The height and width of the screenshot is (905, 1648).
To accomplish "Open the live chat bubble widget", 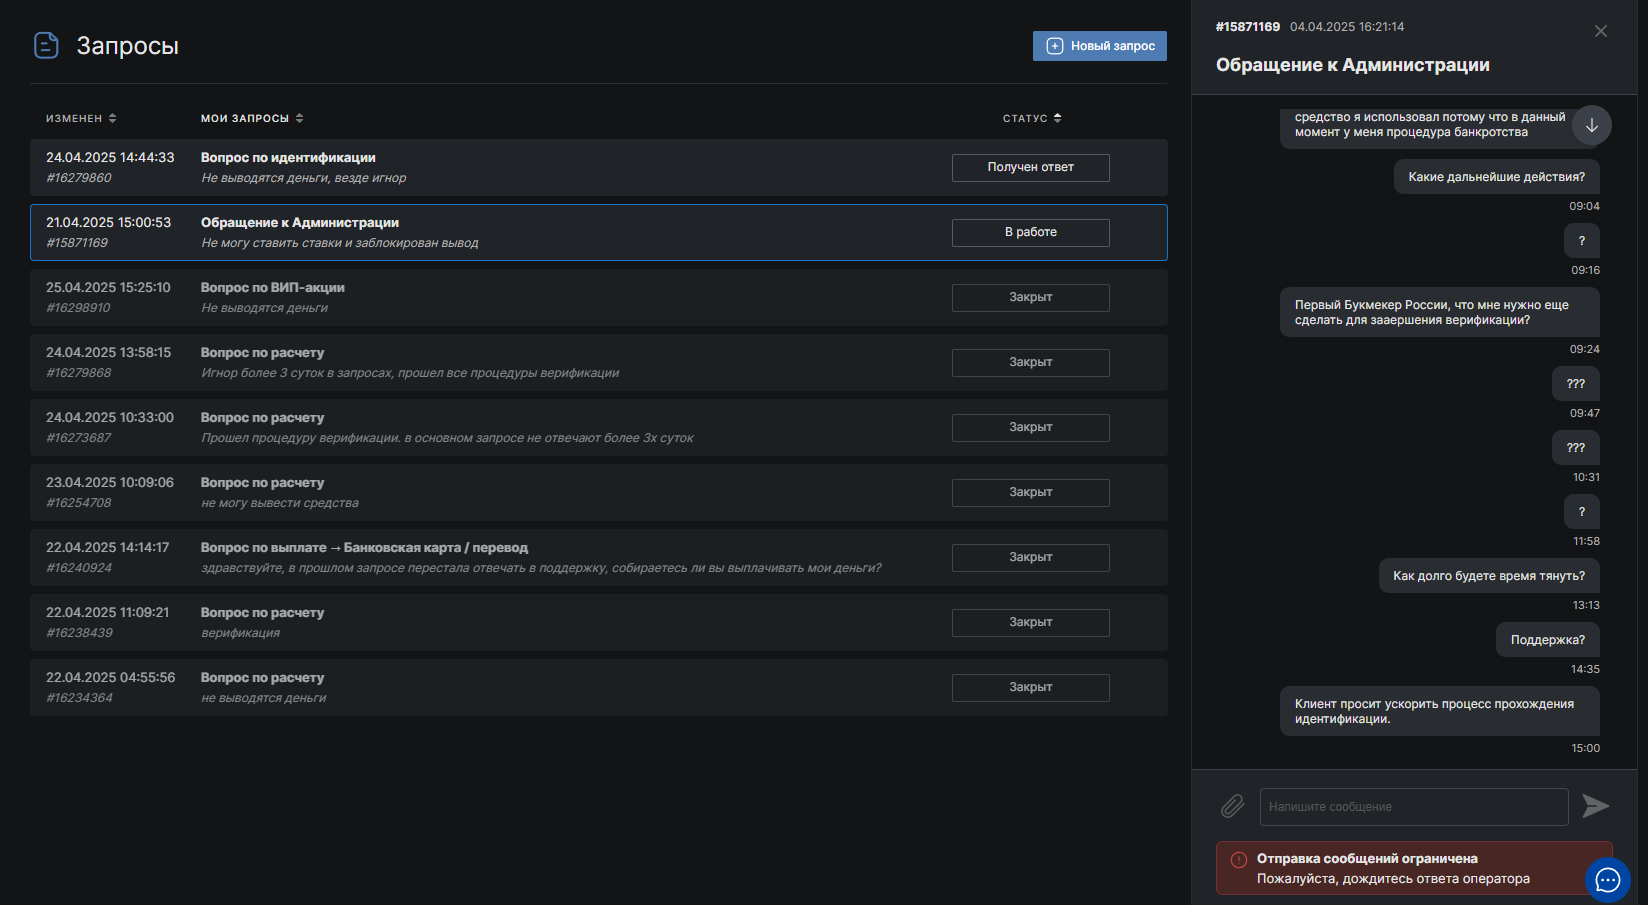I will pyautogui.click(x=1607, y=880).
